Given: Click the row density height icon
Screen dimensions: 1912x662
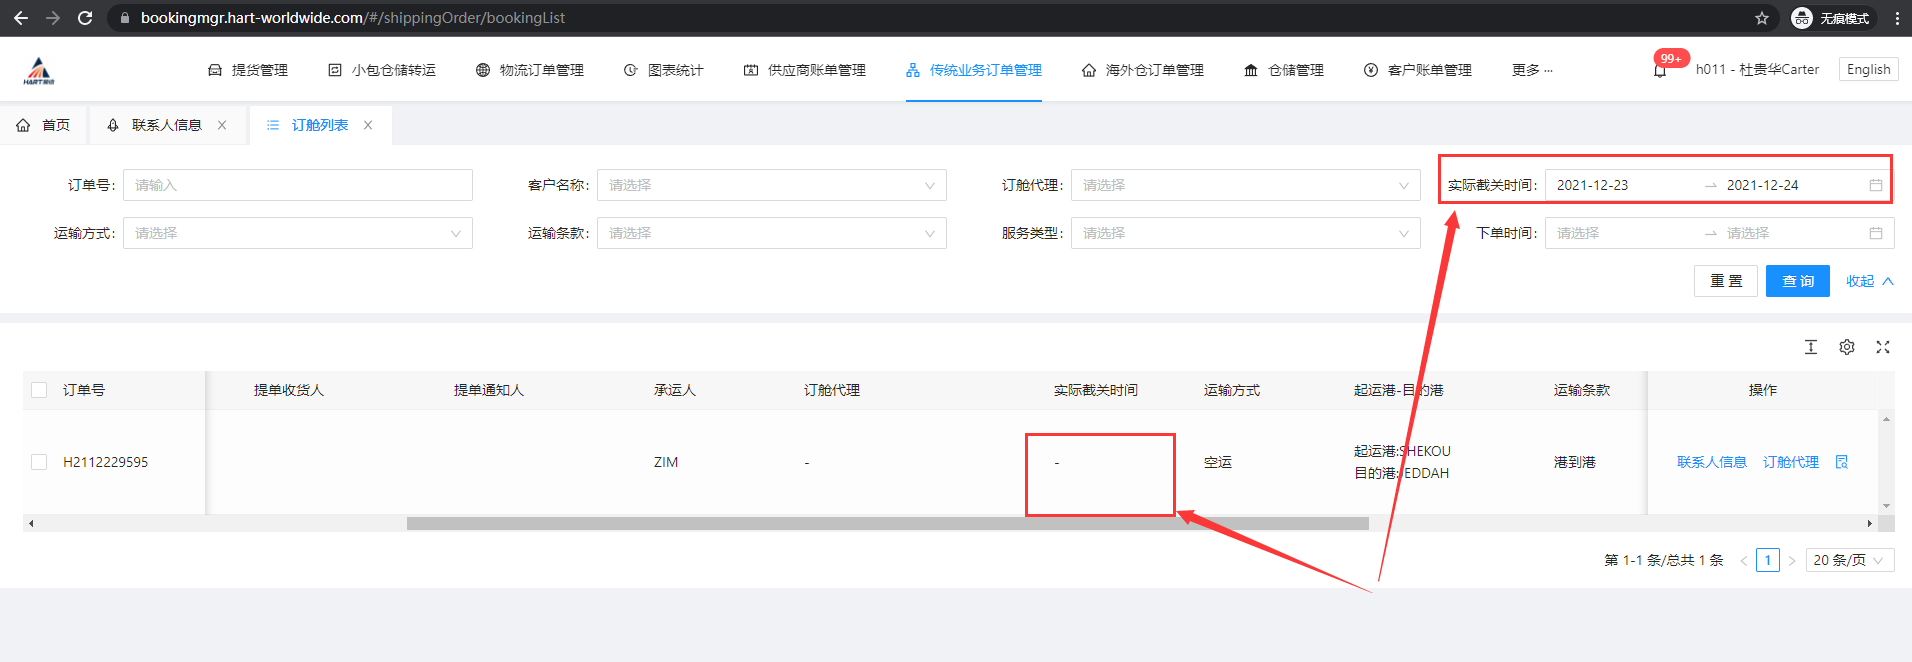Looking at the screenshot, I should 1811,347.
